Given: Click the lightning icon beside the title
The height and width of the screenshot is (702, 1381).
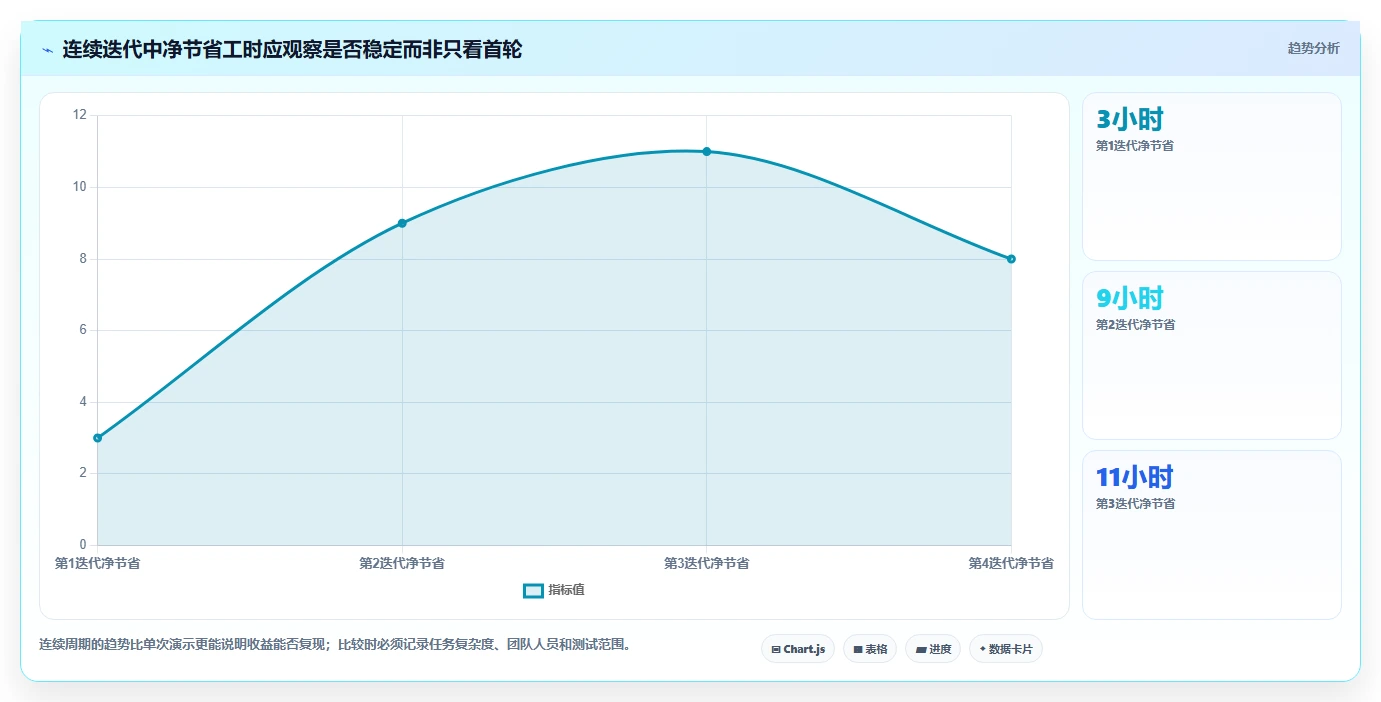Looking at the screenshot, I should click(x=47, y=50).
